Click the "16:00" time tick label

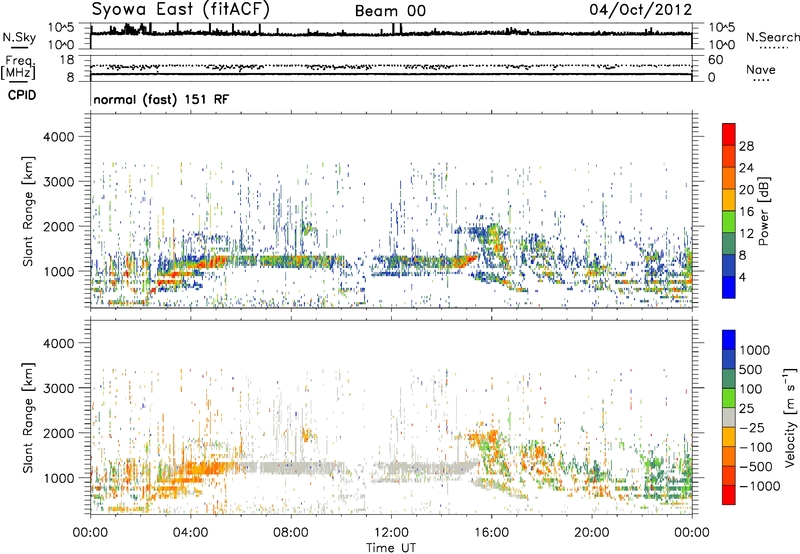pos(491,533)
